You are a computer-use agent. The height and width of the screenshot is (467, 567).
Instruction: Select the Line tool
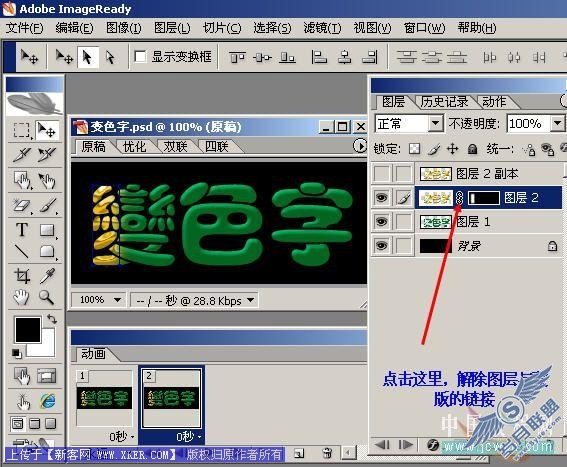tap(22, 251)
